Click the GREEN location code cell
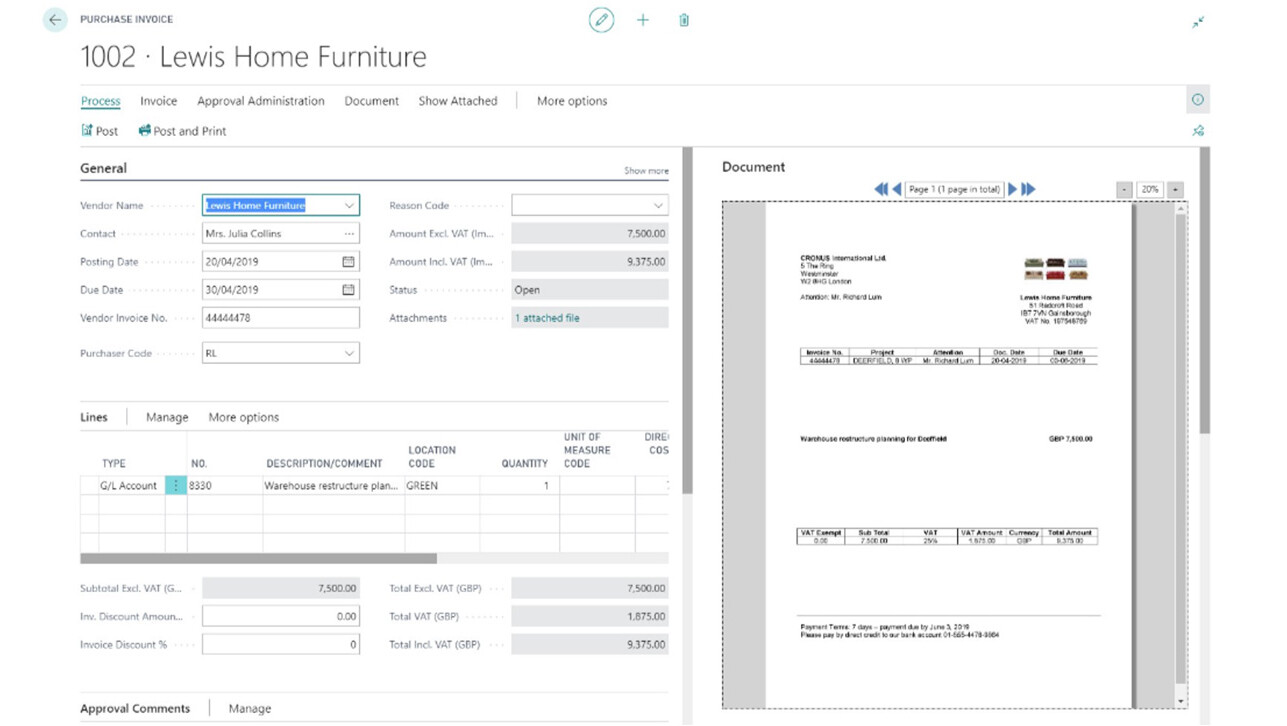The width and height of the screenshot is (1287, 726). tap(442, 486)
